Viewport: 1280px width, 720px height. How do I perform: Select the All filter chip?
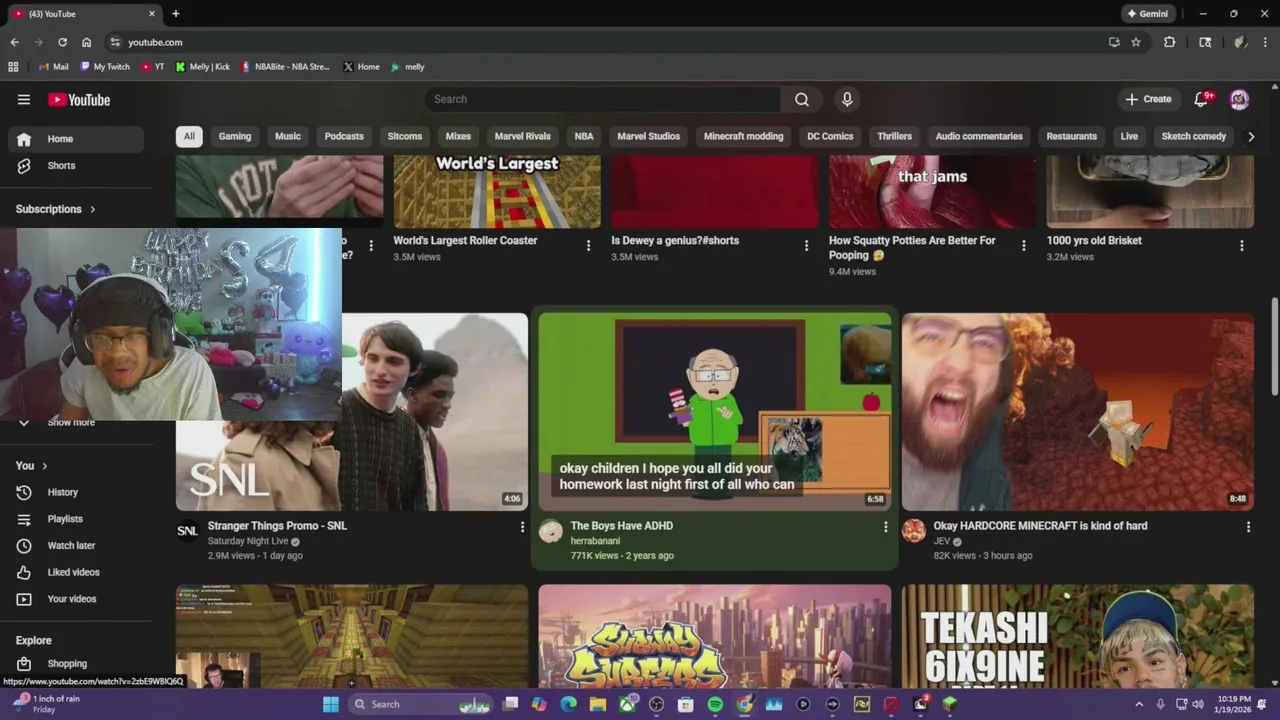(189, 136)
